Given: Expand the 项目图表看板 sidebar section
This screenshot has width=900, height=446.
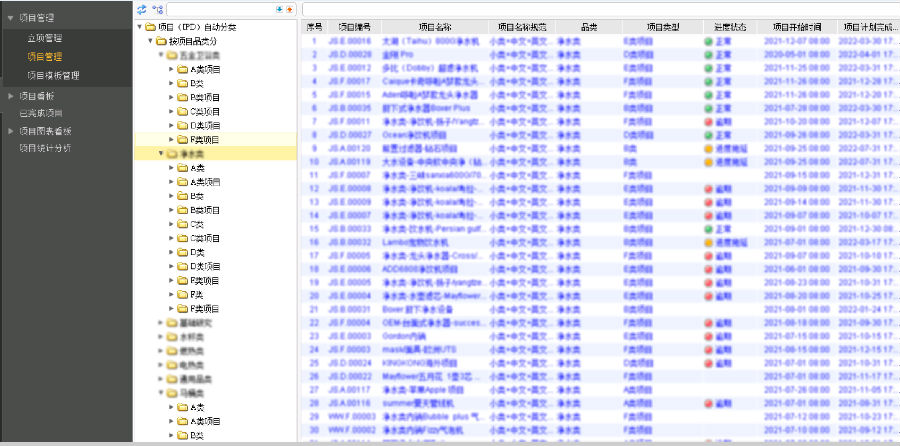Looking at the screenshot, I should [x=10, y=131].
